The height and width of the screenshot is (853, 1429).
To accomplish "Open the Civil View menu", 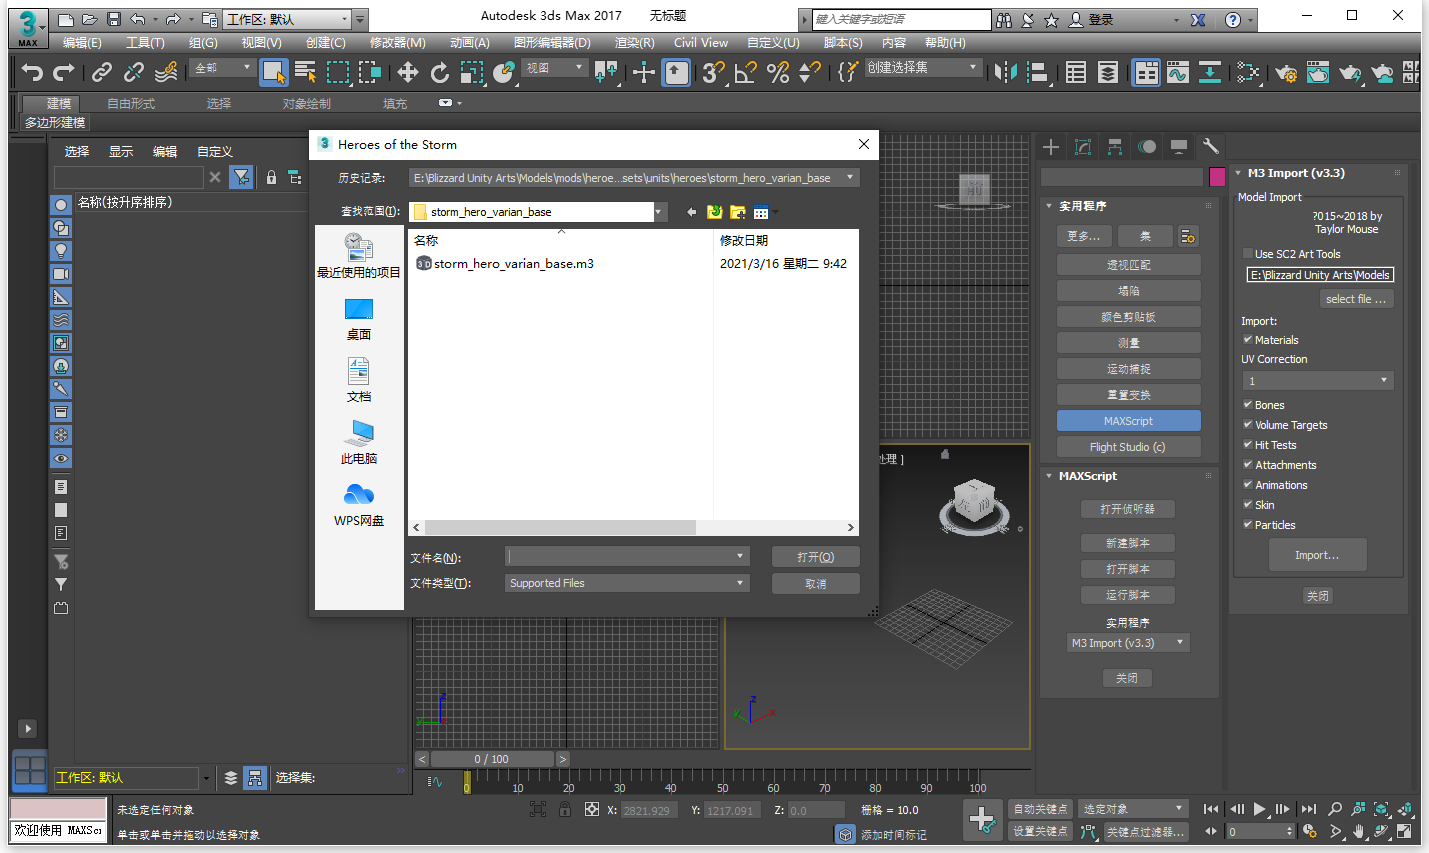I will click(701, 43).
